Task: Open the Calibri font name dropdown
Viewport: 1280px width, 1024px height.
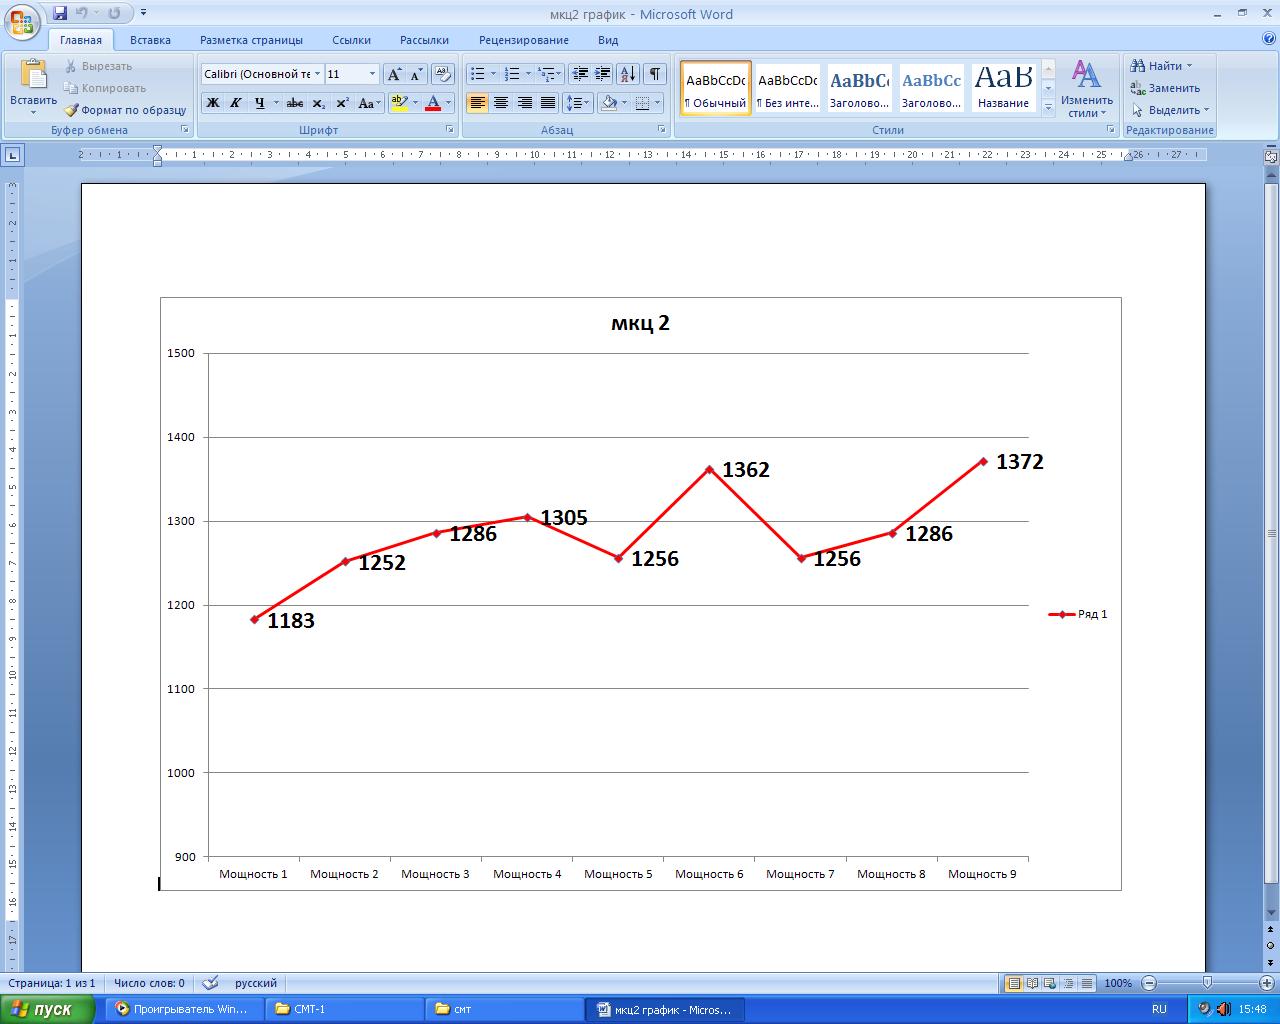Action: click(x=318, y=74)
